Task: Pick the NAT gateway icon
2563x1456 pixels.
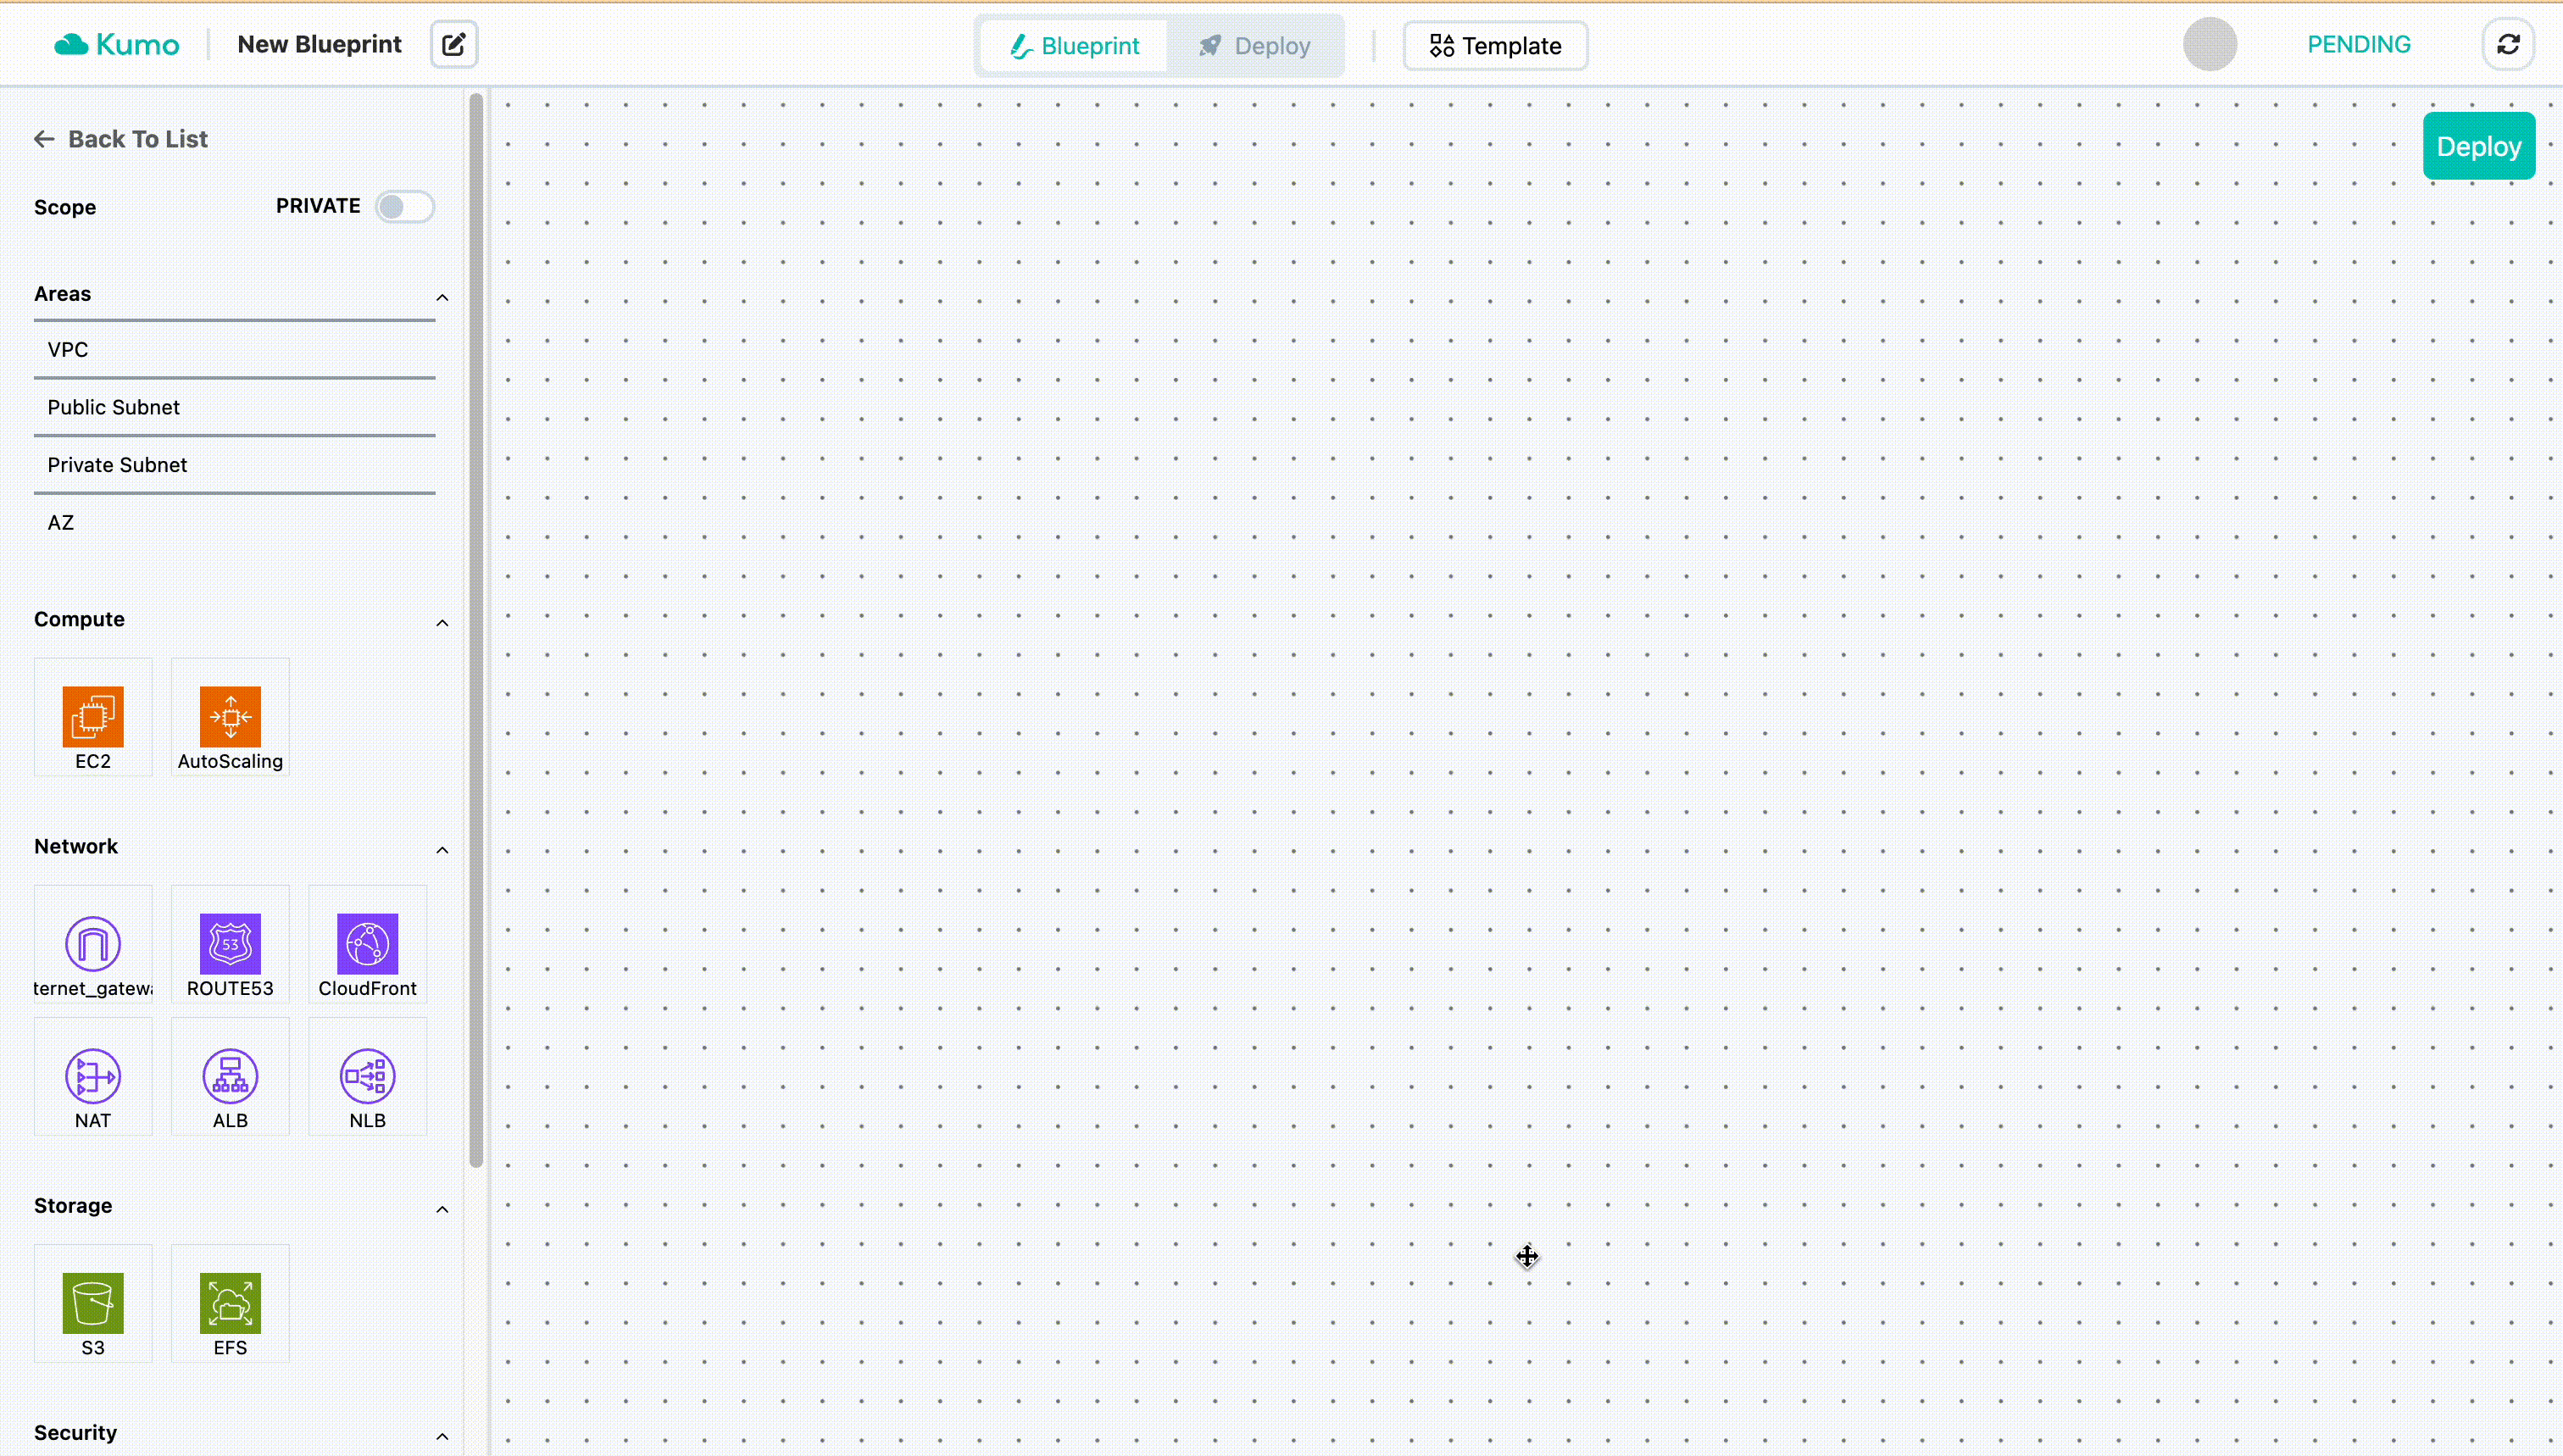Action: [x=93, y=1076]
